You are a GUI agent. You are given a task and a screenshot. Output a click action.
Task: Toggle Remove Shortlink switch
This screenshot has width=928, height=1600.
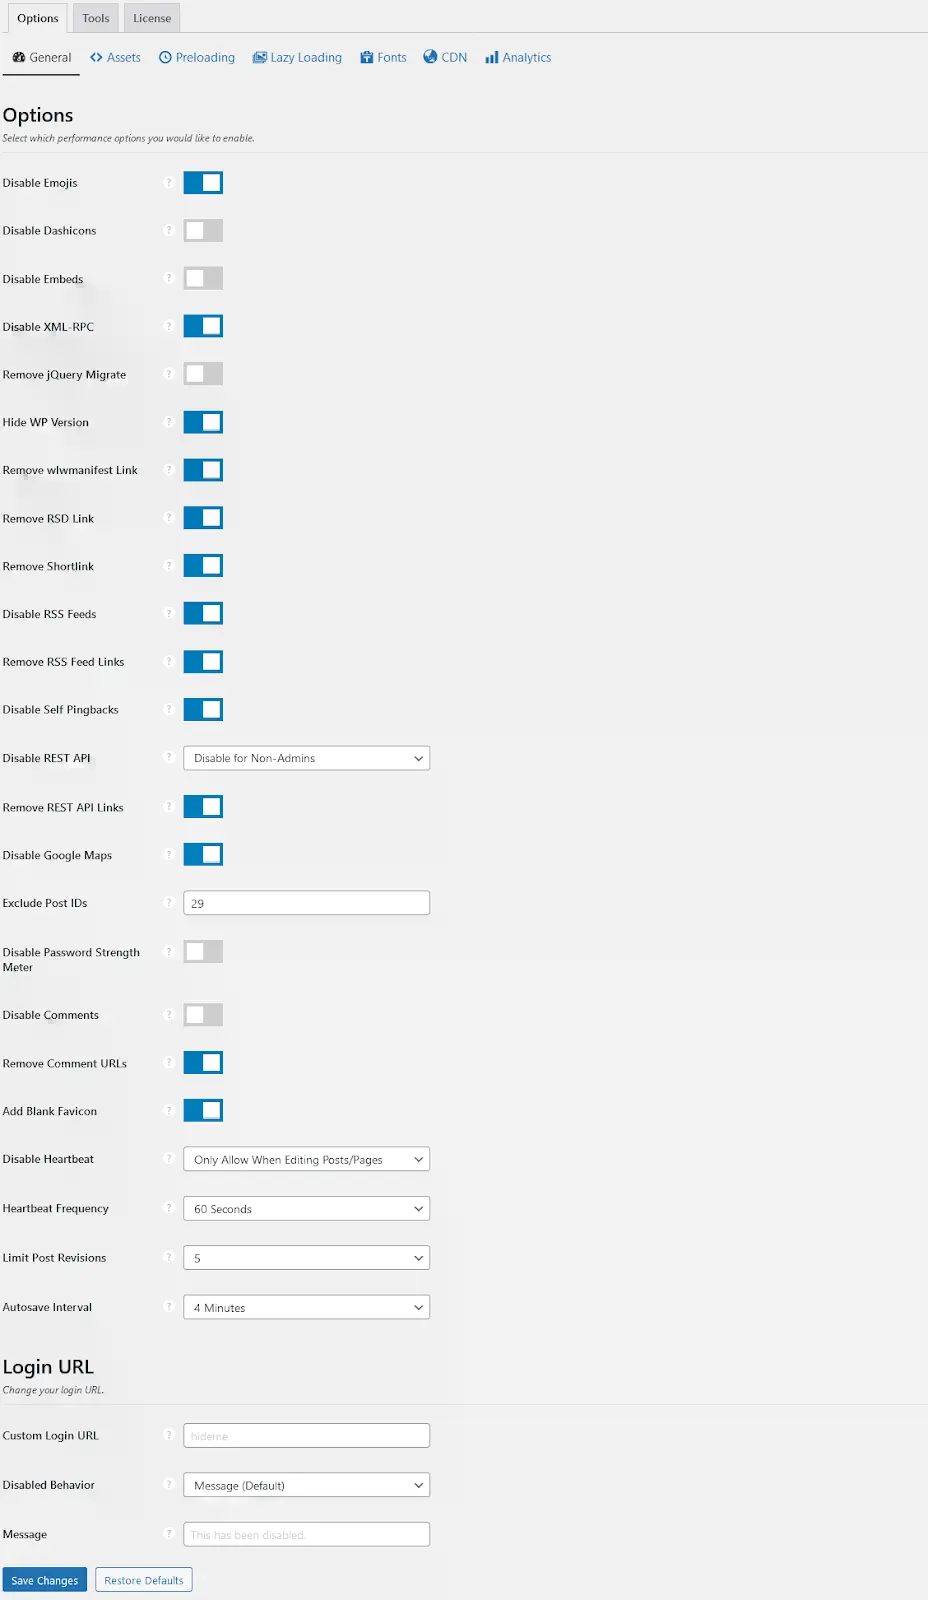pos(203,566)
